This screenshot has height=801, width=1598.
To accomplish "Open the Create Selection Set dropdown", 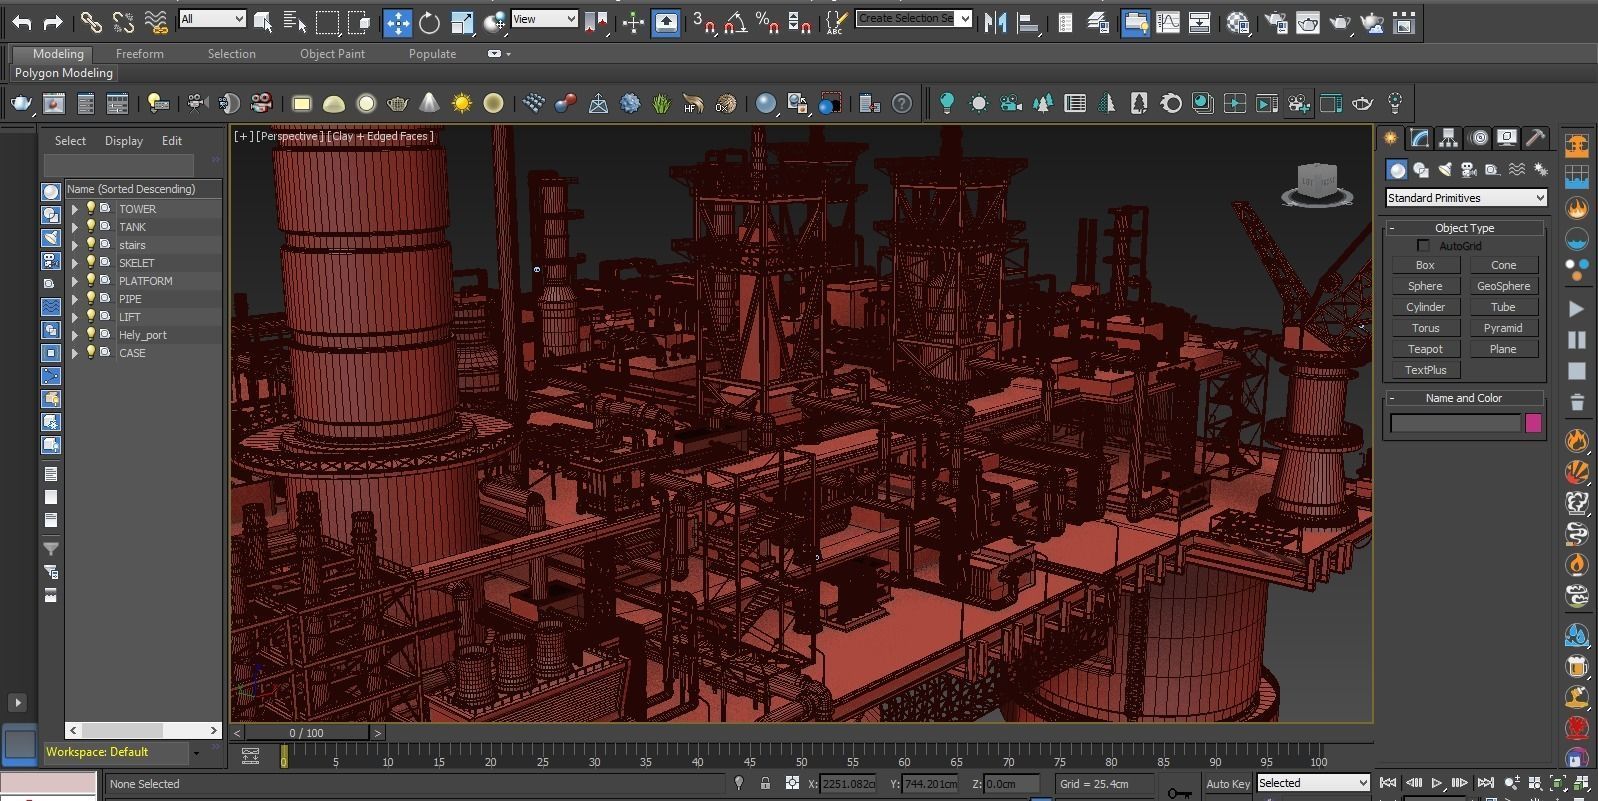I will pos(914,18).
